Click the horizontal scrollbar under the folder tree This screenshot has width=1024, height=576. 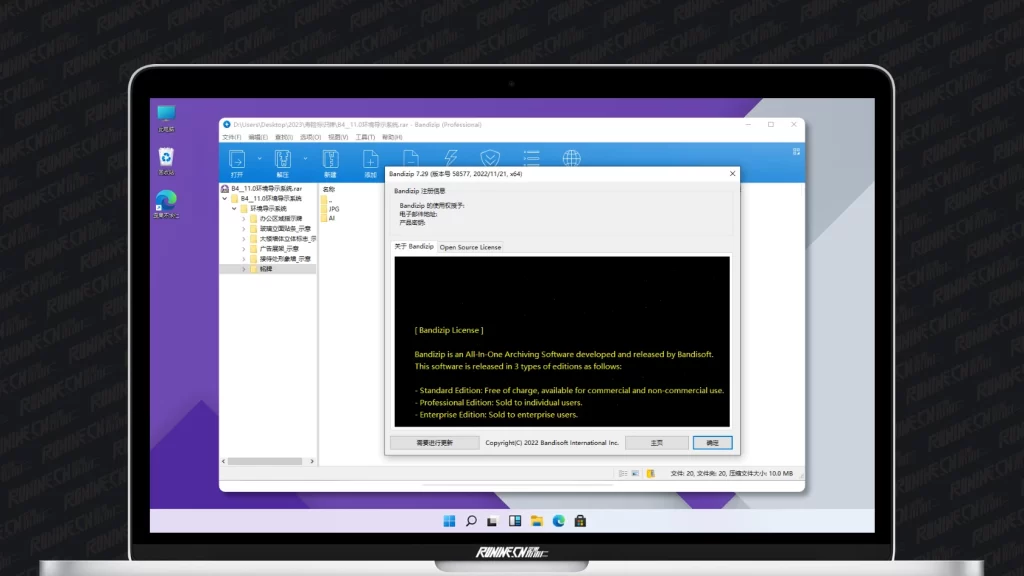(265, 462)
